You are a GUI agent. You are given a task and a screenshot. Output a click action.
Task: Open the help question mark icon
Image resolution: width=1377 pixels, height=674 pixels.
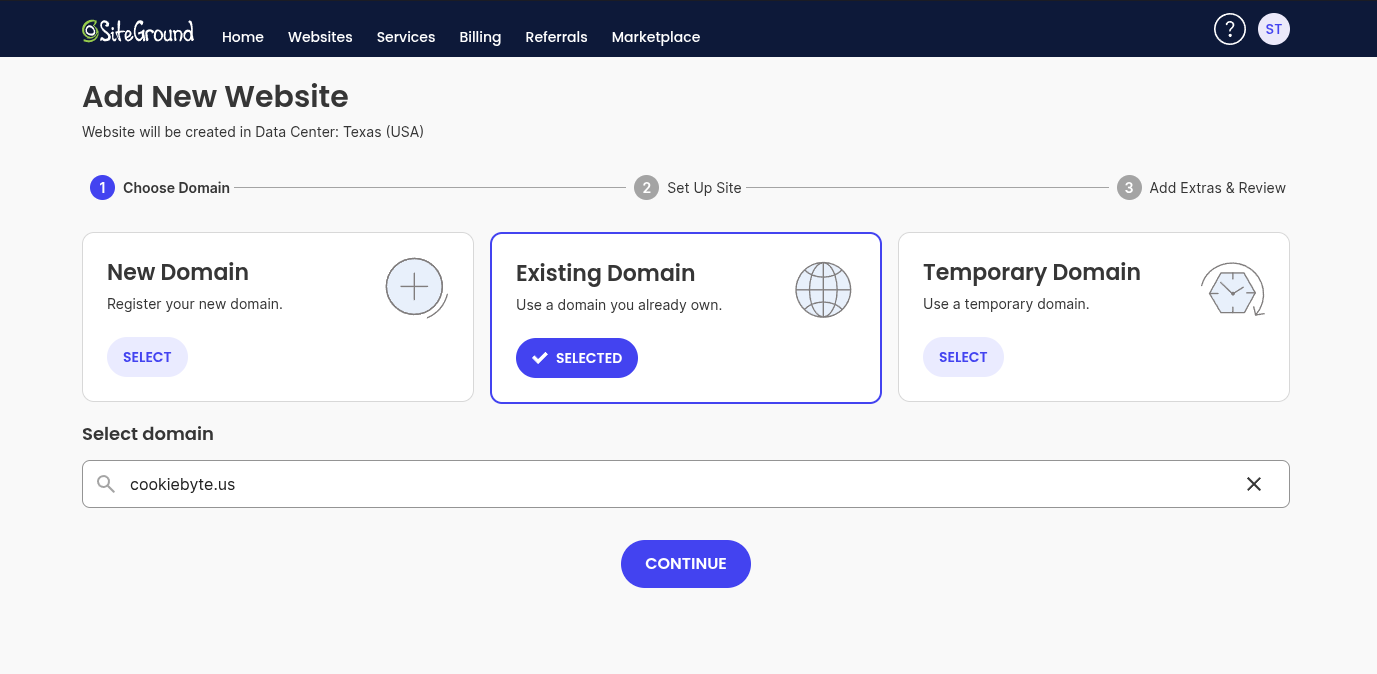(x=1229, y=29)
